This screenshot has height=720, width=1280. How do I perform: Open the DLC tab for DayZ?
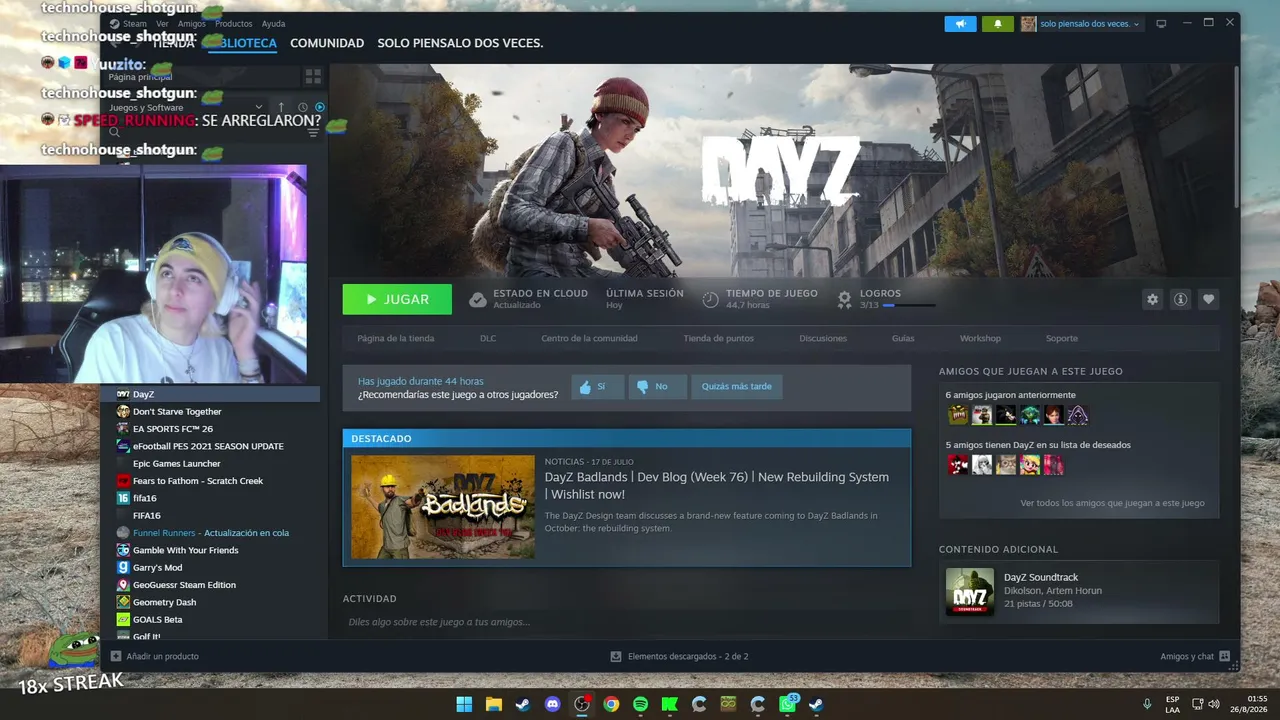[488, 338]
